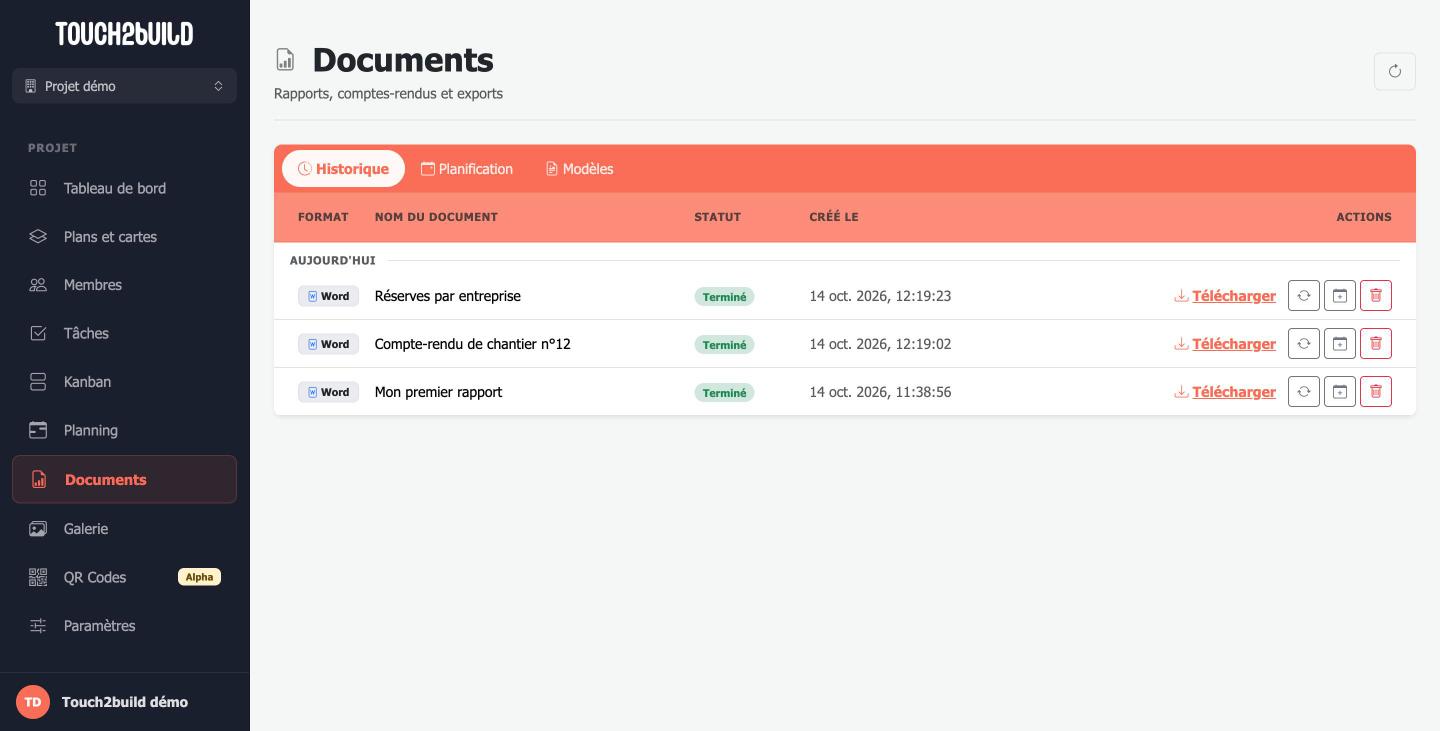Switch to the Modèles tab

point(579,169)
